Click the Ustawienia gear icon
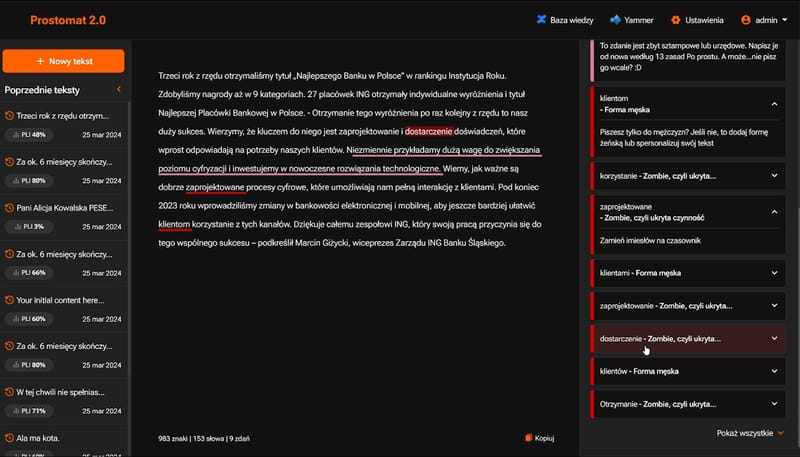This screenshot has width=800, height=457. 676,20
